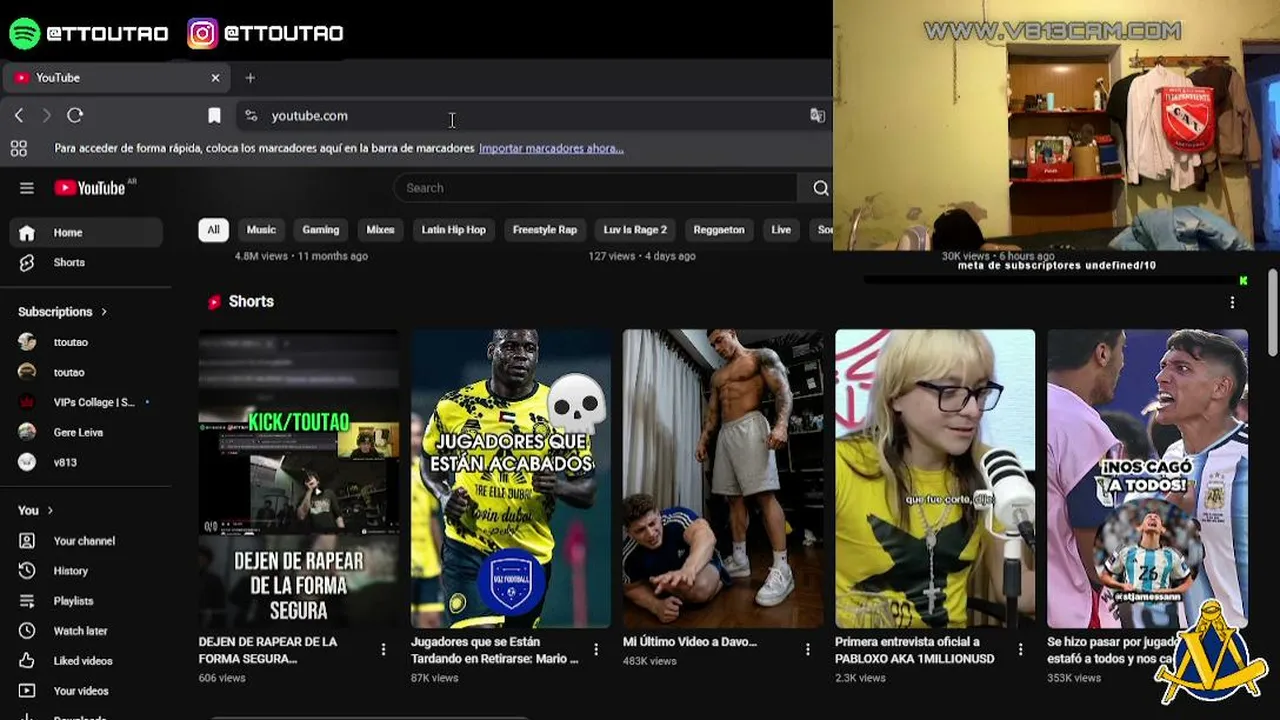Open the blonde interview short thumbnail
Viewport: 1280px width, 720px height.
click(x=935, y=479)
